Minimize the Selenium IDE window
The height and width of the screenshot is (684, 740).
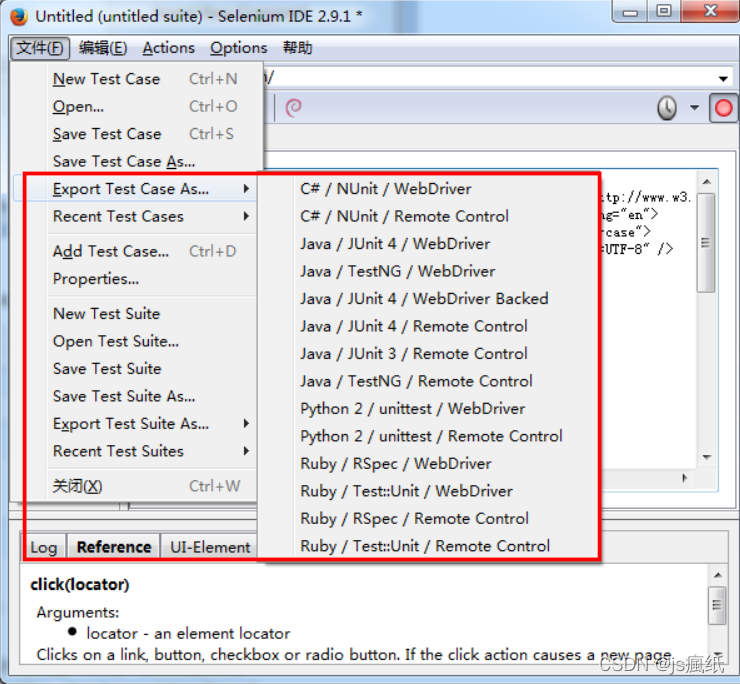tap(630, 11)
